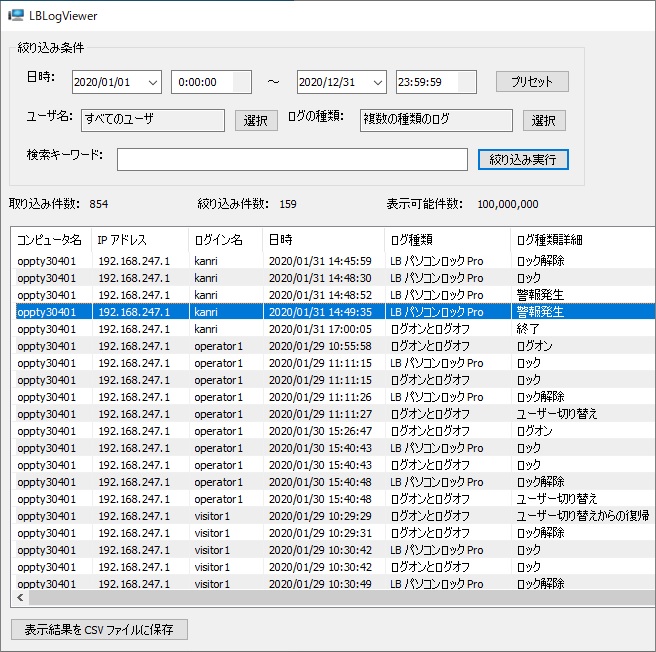656x652 pixels.
Task: Click the 表示可能件数 value 100,000,000
Action: [x=508, y=204]
